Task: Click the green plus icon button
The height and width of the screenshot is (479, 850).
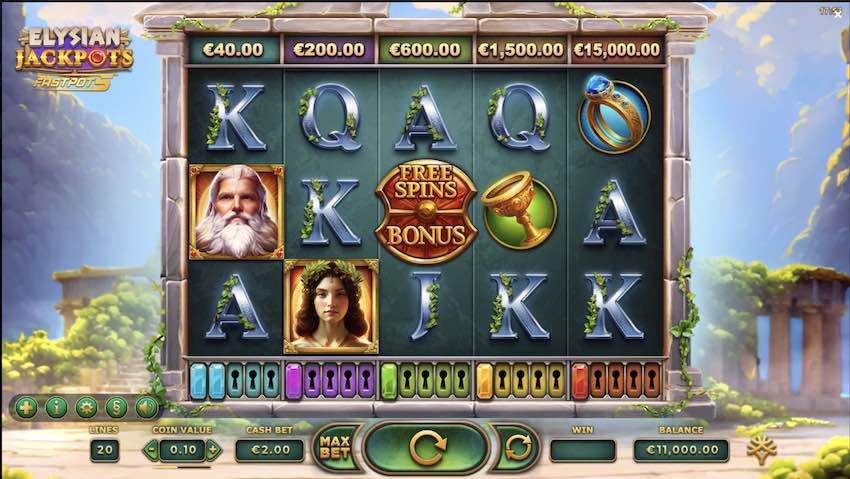Action: (26, 407)
